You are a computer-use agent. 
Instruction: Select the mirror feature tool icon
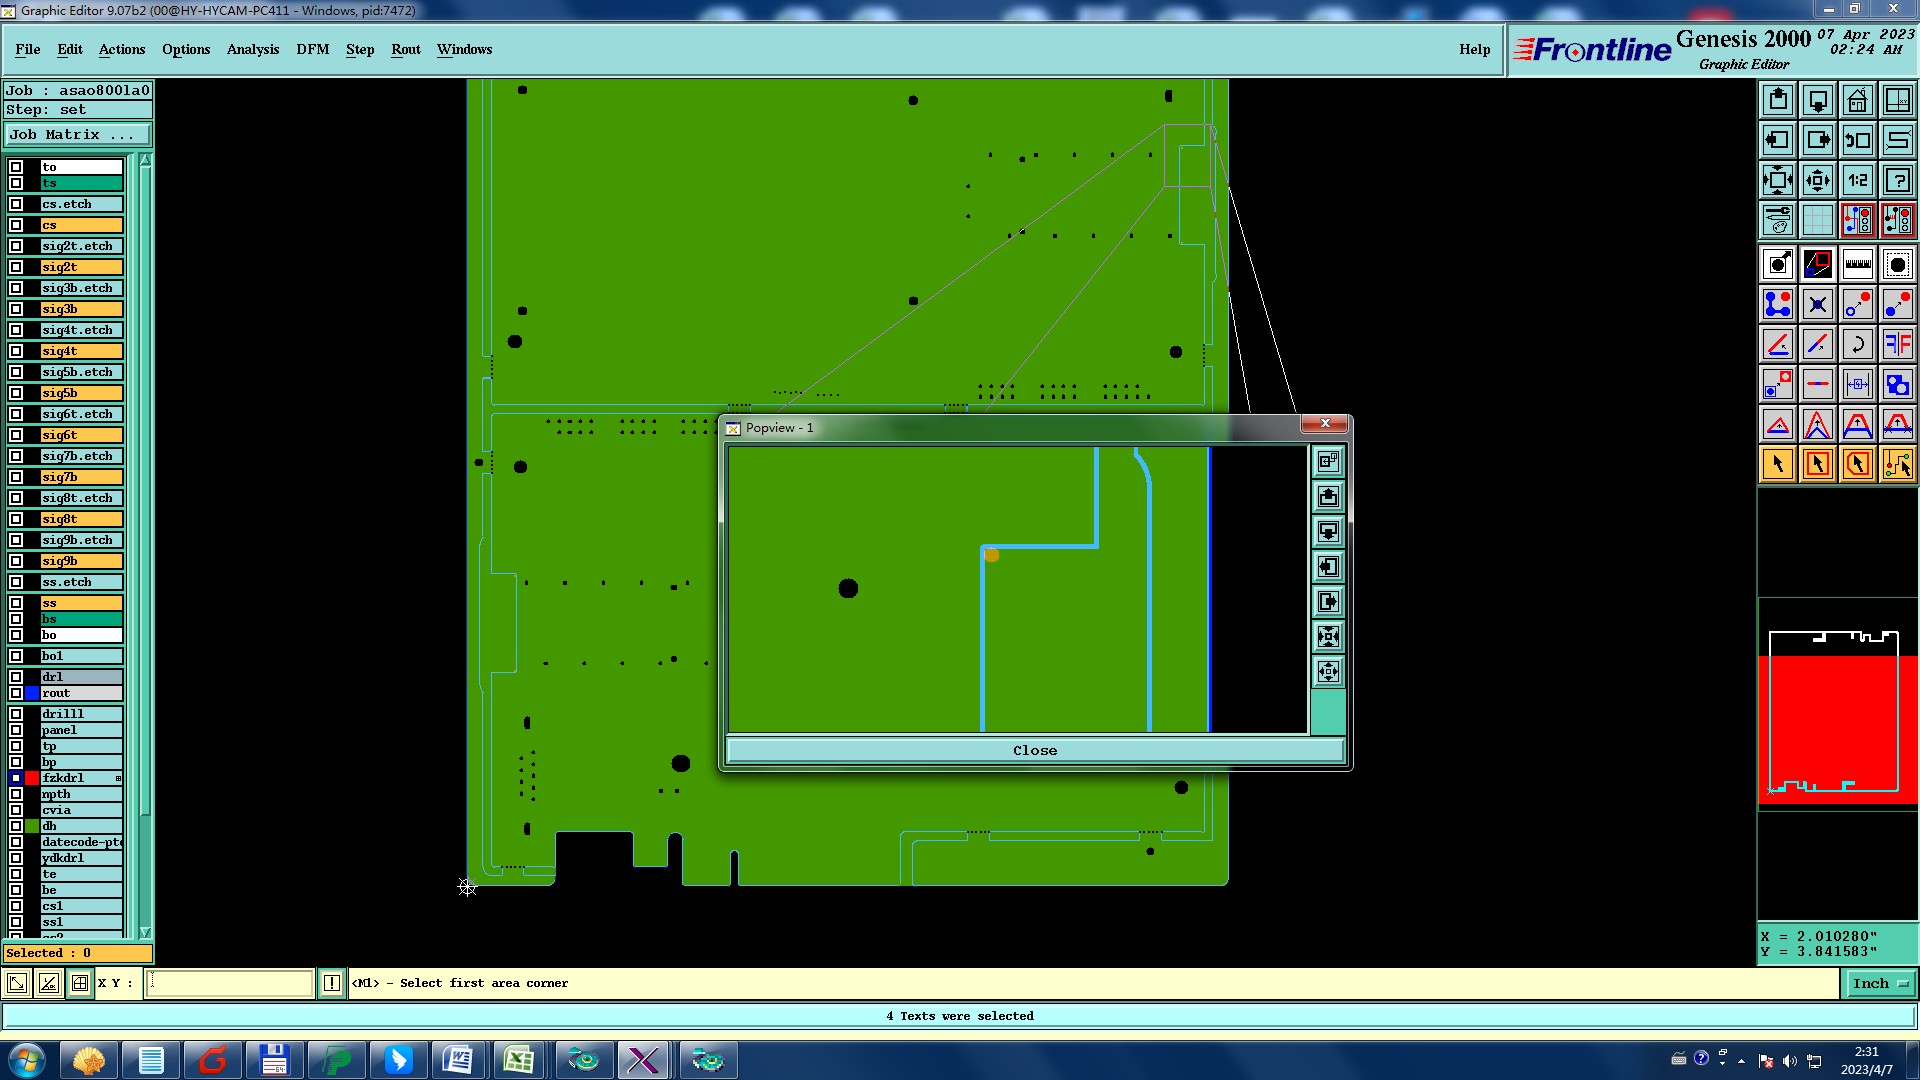1897,345
